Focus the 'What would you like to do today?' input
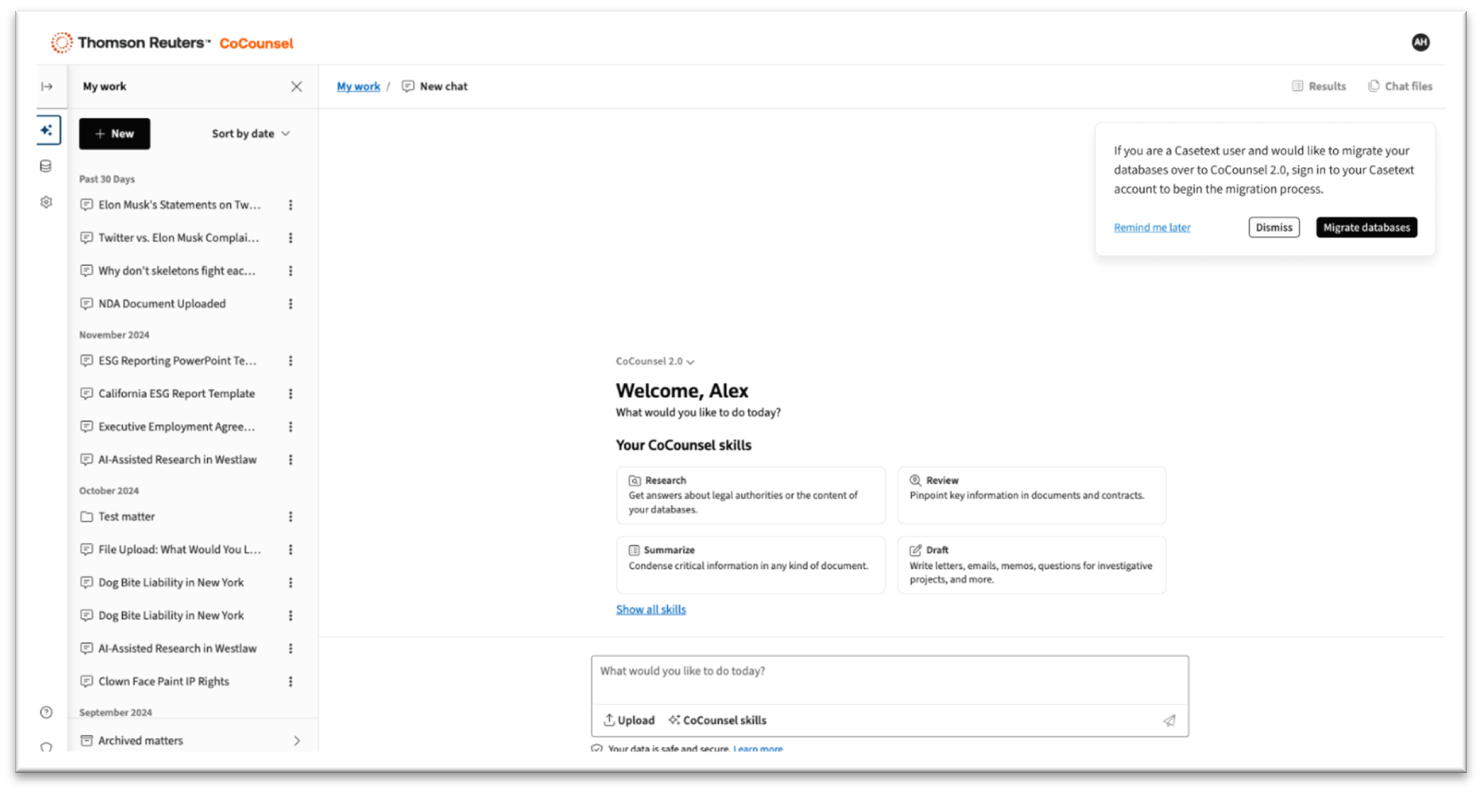The image size is (1482, 793). click(890, 679)
